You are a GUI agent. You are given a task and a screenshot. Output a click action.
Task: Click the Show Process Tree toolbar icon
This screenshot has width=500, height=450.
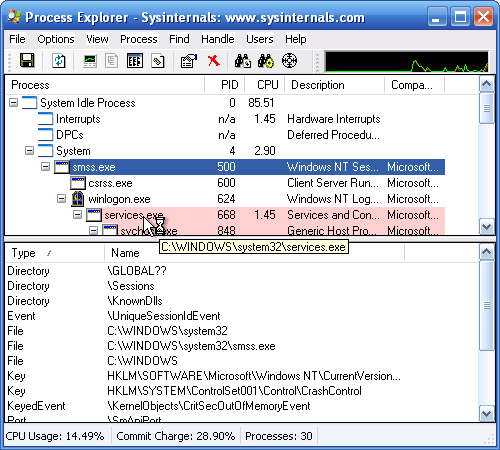pos(112,61)
